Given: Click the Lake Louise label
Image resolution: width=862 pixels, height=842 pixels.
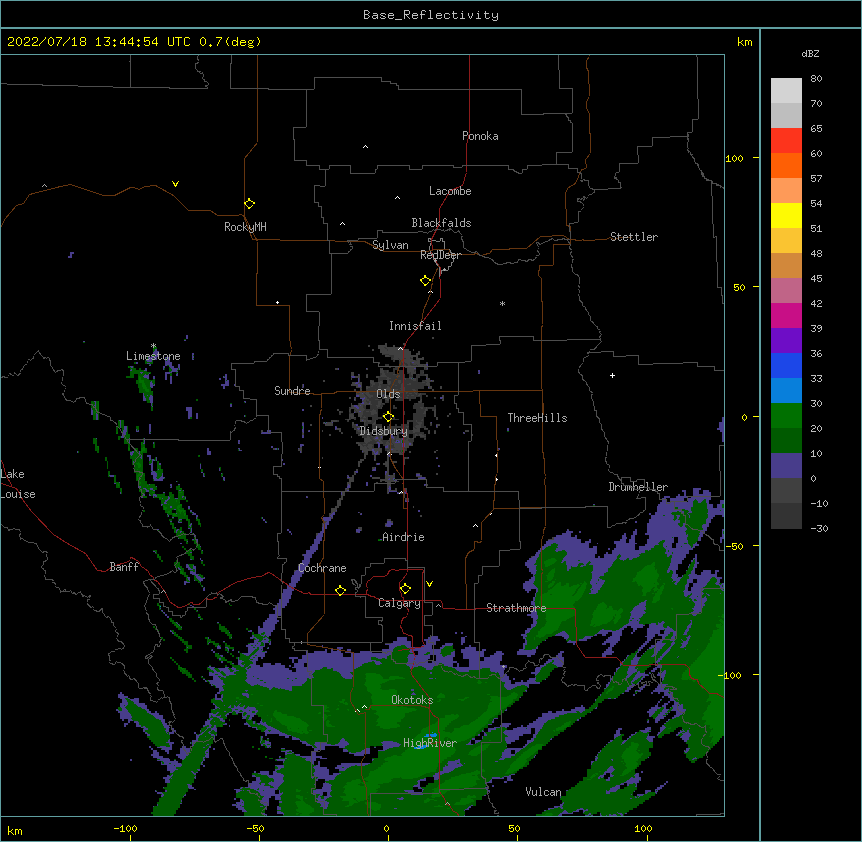Looking at the screenshot, I should (18, 484).
